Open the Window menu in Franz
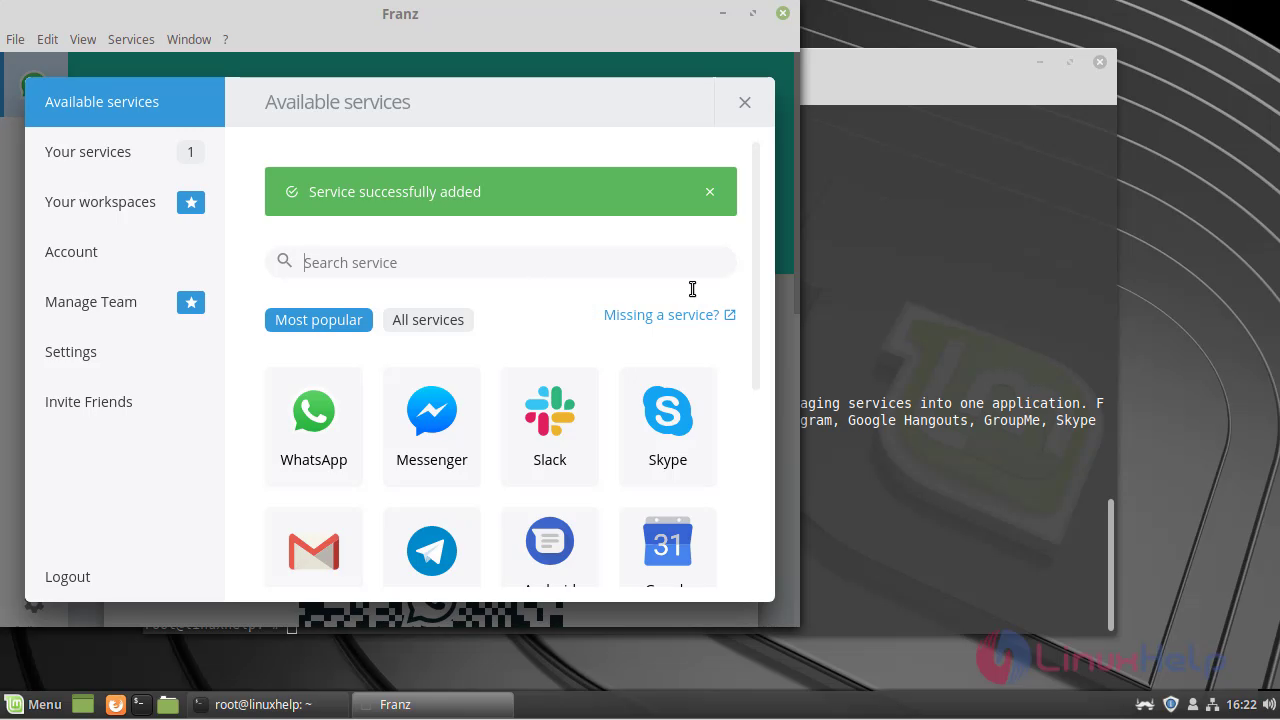 pos(189,39)
